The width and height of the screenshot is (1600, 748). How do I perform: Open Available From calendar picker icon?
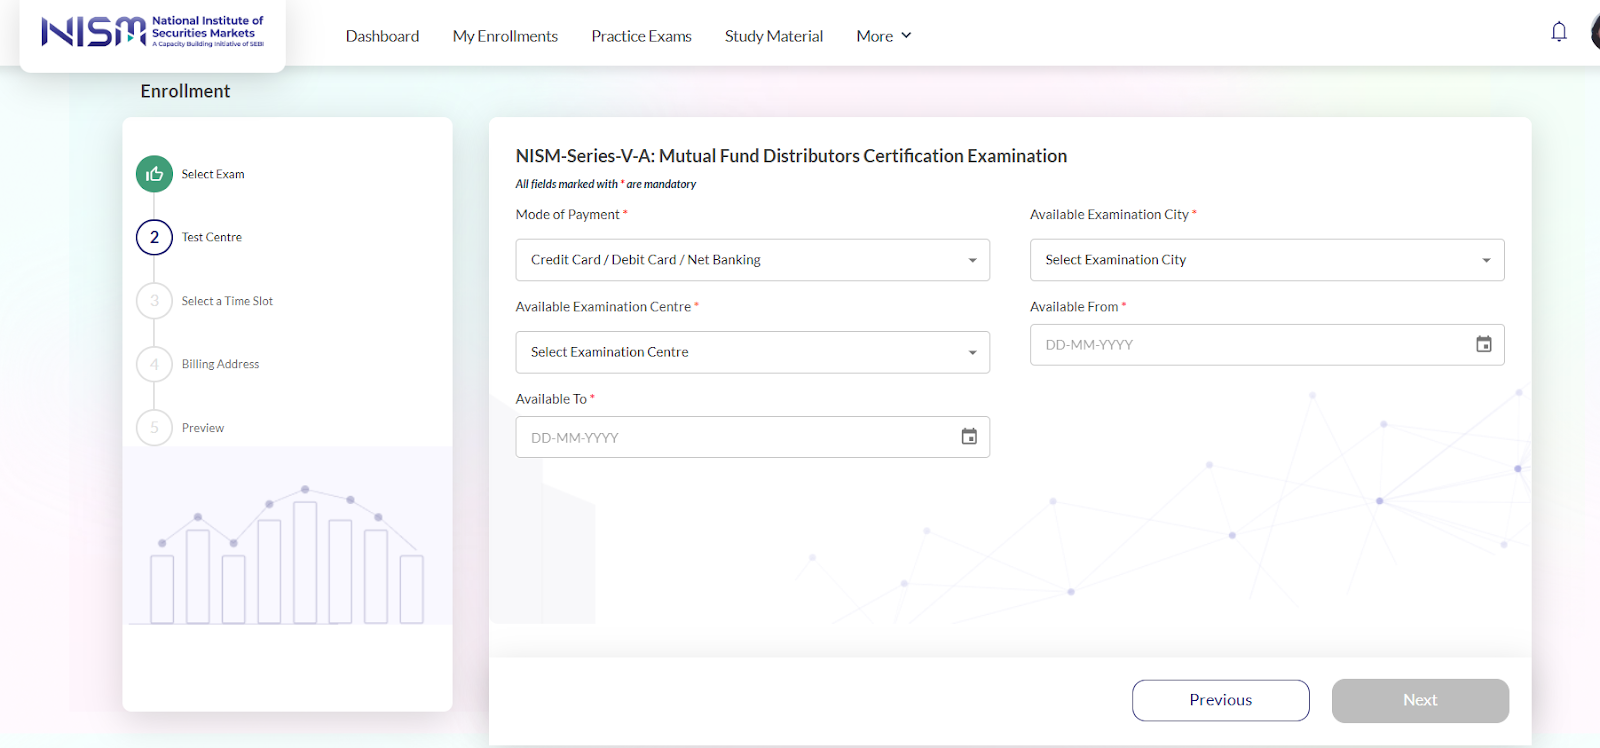pyautogui.click(x=1484, y=344)
